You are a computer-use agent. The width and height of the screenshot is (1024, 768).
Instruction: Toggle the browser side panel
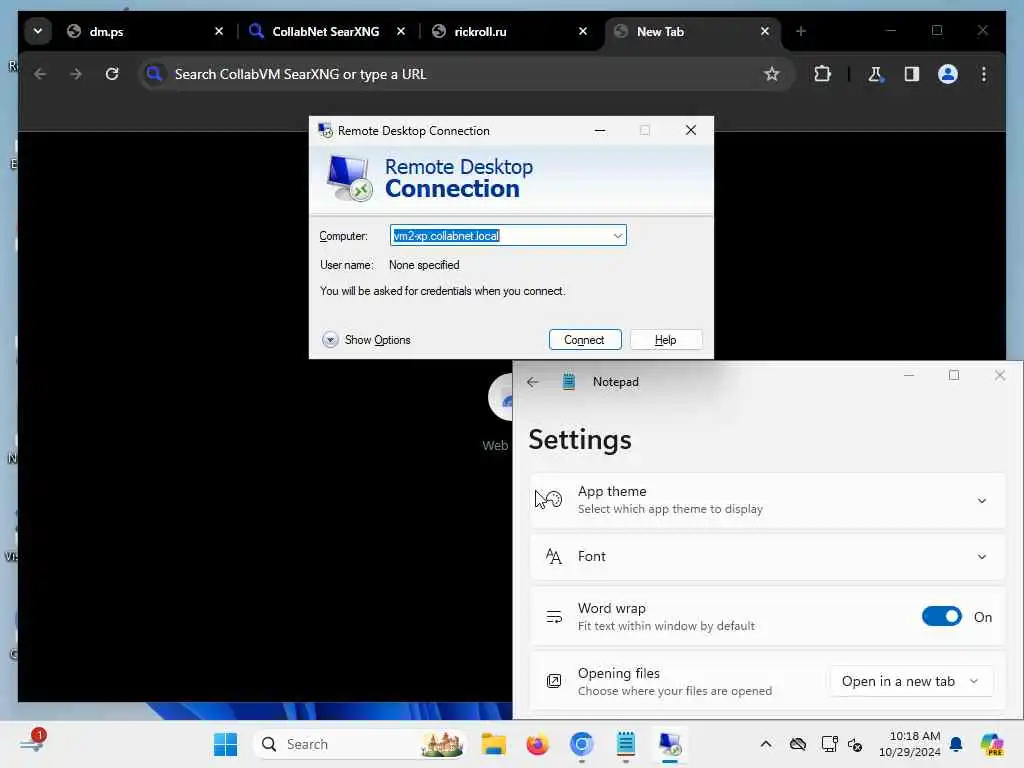click(x=912, y=74)
